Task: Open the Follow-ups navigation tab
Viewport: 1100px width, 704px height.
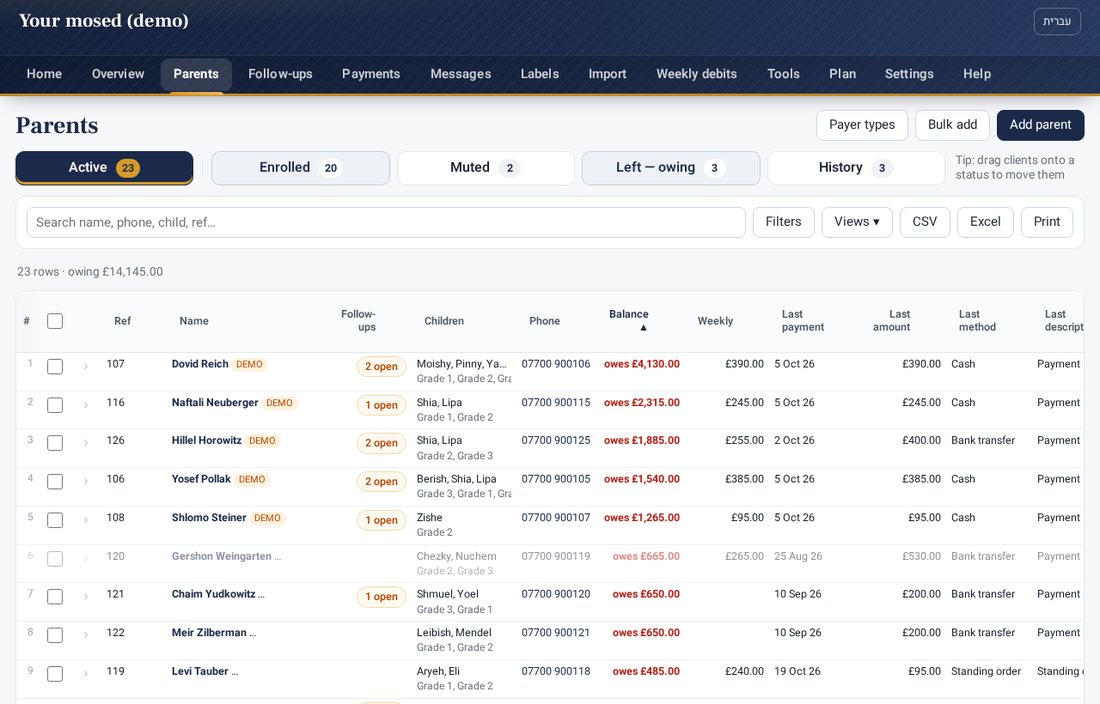Action: coord(280,74)
